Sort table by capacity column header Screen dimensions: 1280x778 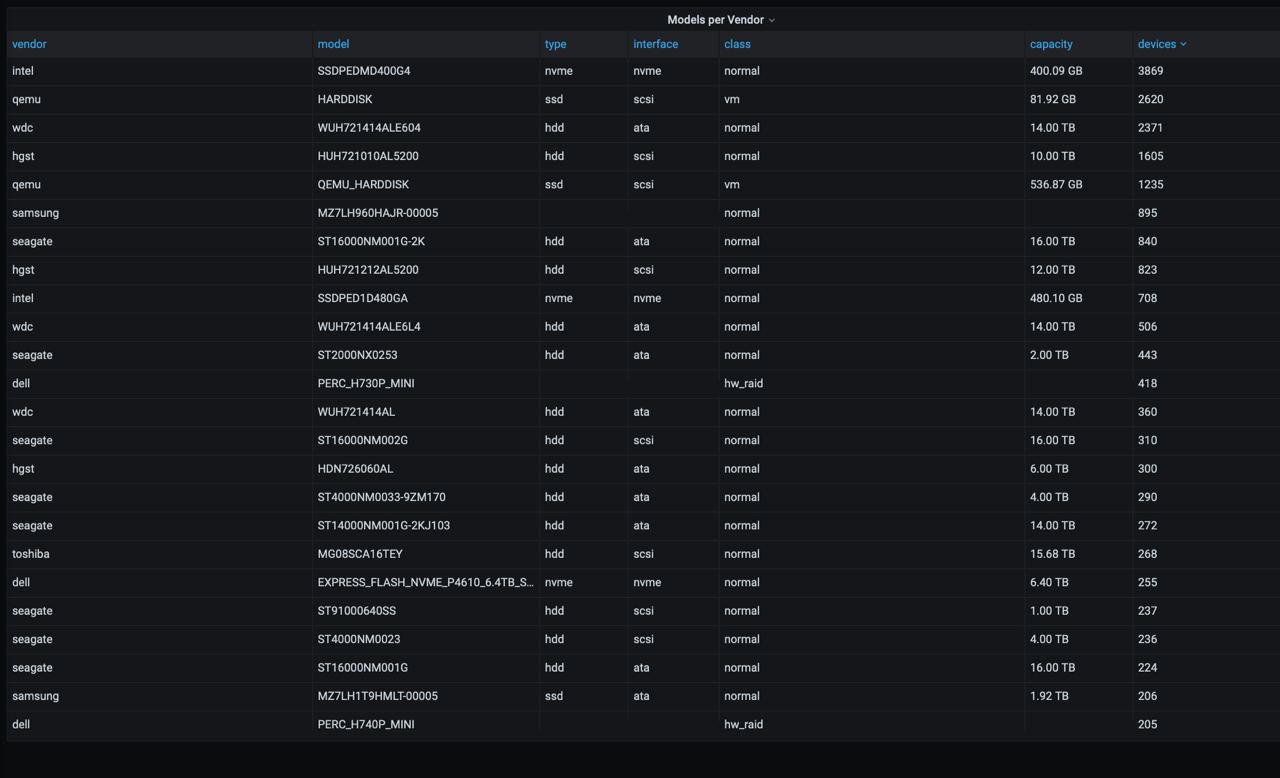(x=1051, y=44)
